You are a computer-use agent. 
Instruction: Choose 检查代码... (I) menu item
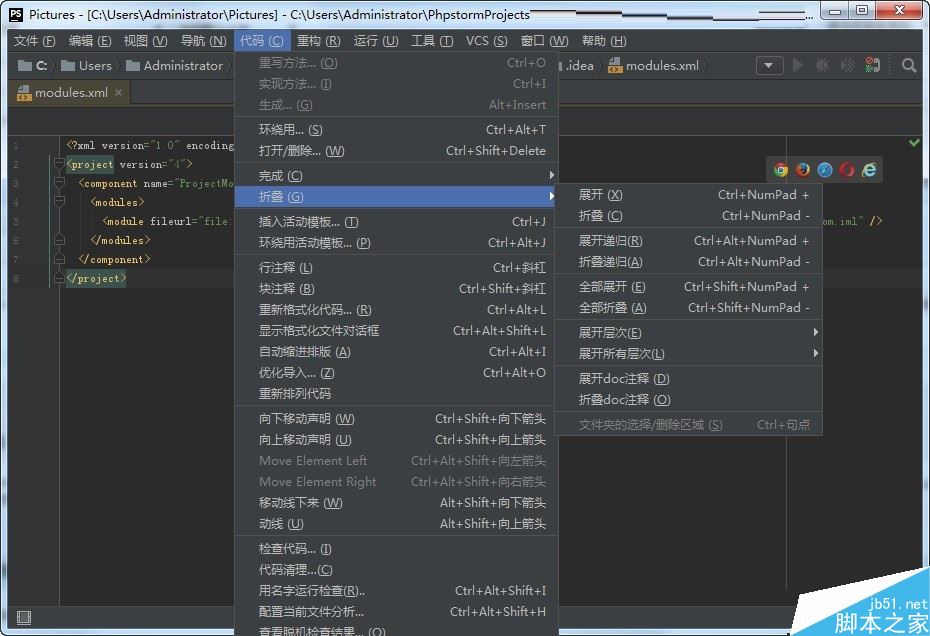click(397, 549)
